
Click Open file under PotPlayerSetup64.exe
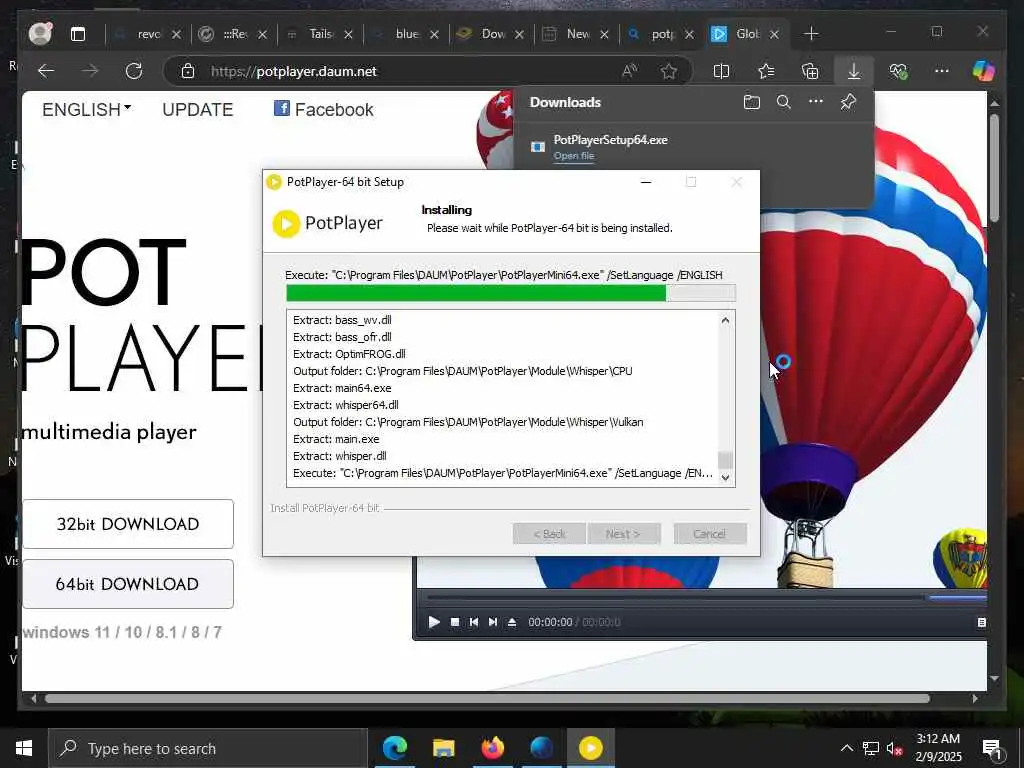[574, 155]
